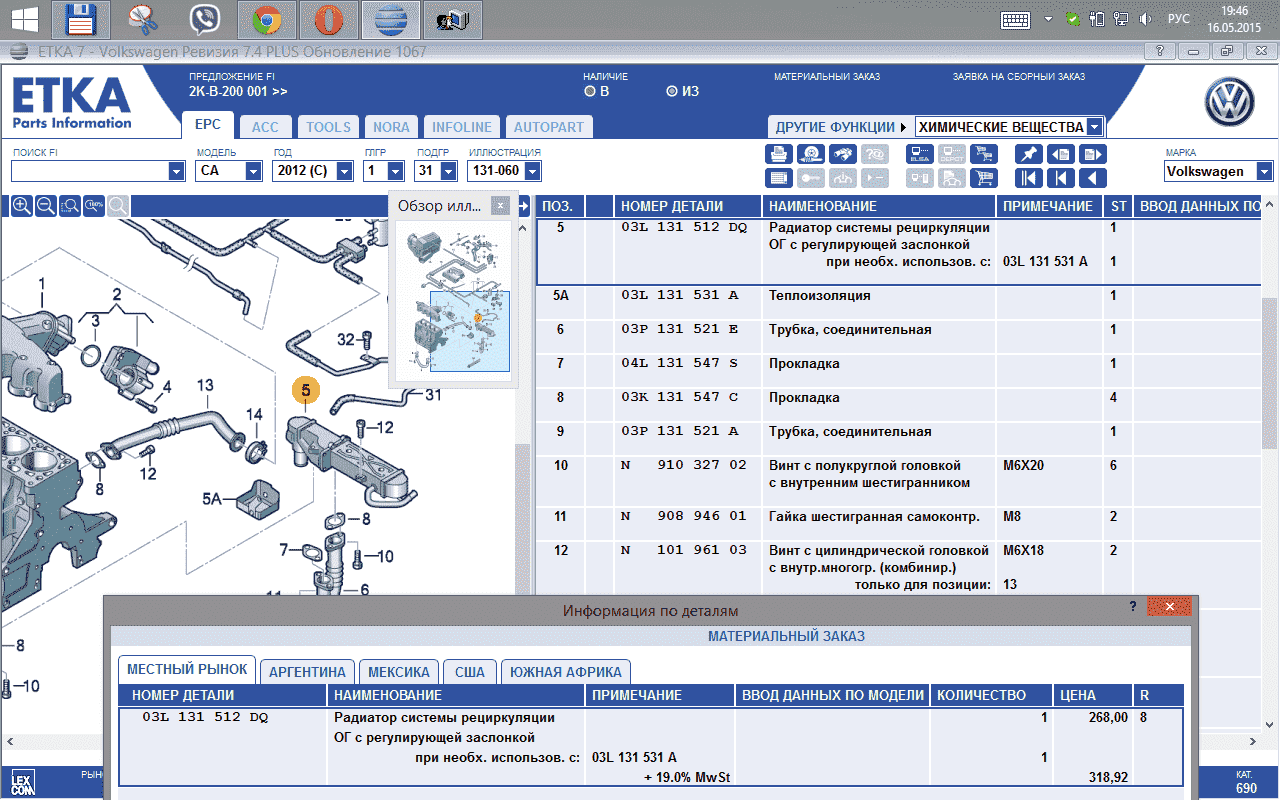Open the ГЛГР dropdown

[x=395, y=171]
